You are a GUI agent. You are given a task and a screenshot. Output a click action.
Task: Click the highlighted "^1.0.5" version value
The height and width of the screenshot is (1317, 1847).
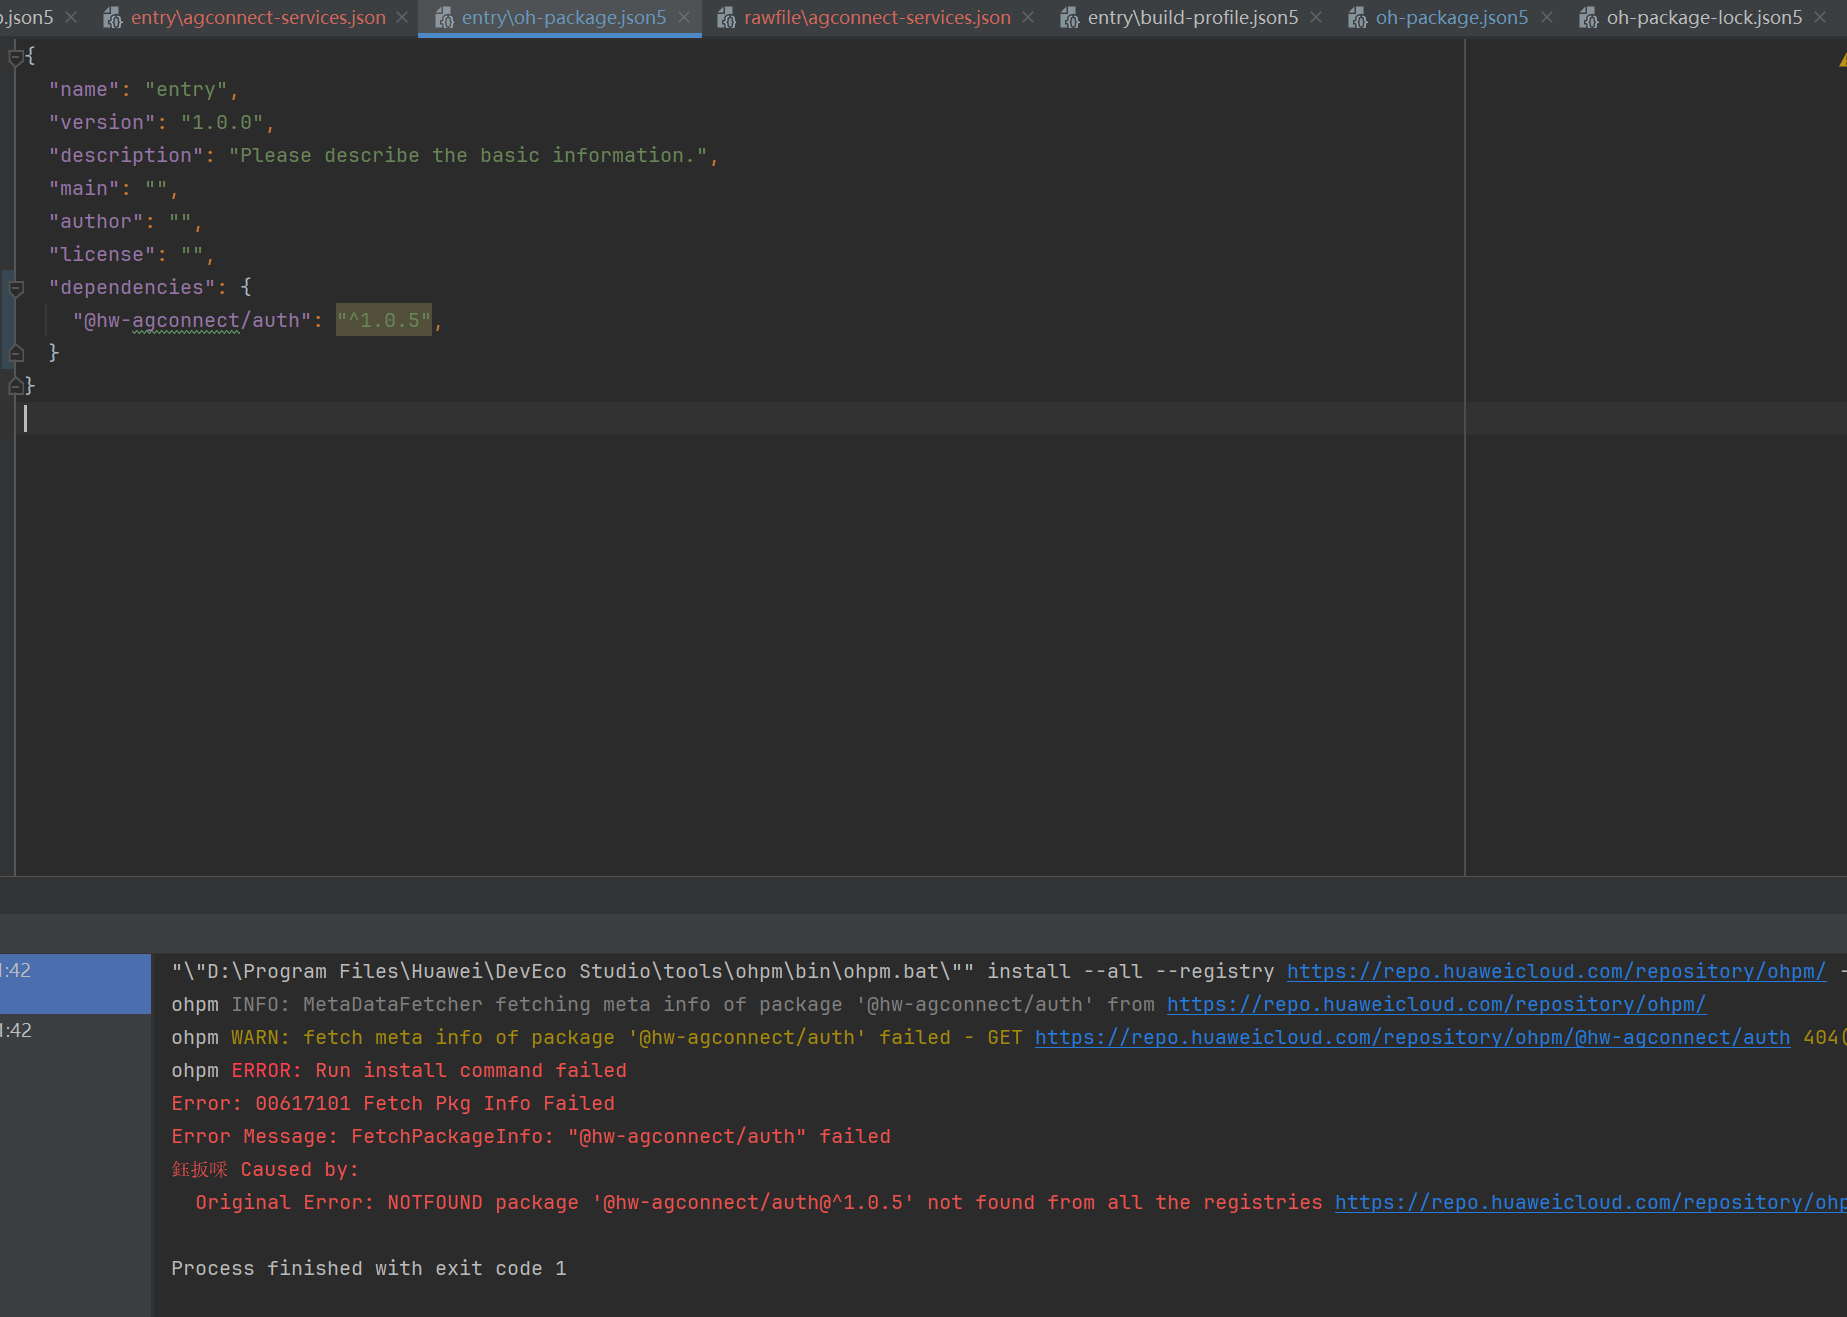point(384,320)
